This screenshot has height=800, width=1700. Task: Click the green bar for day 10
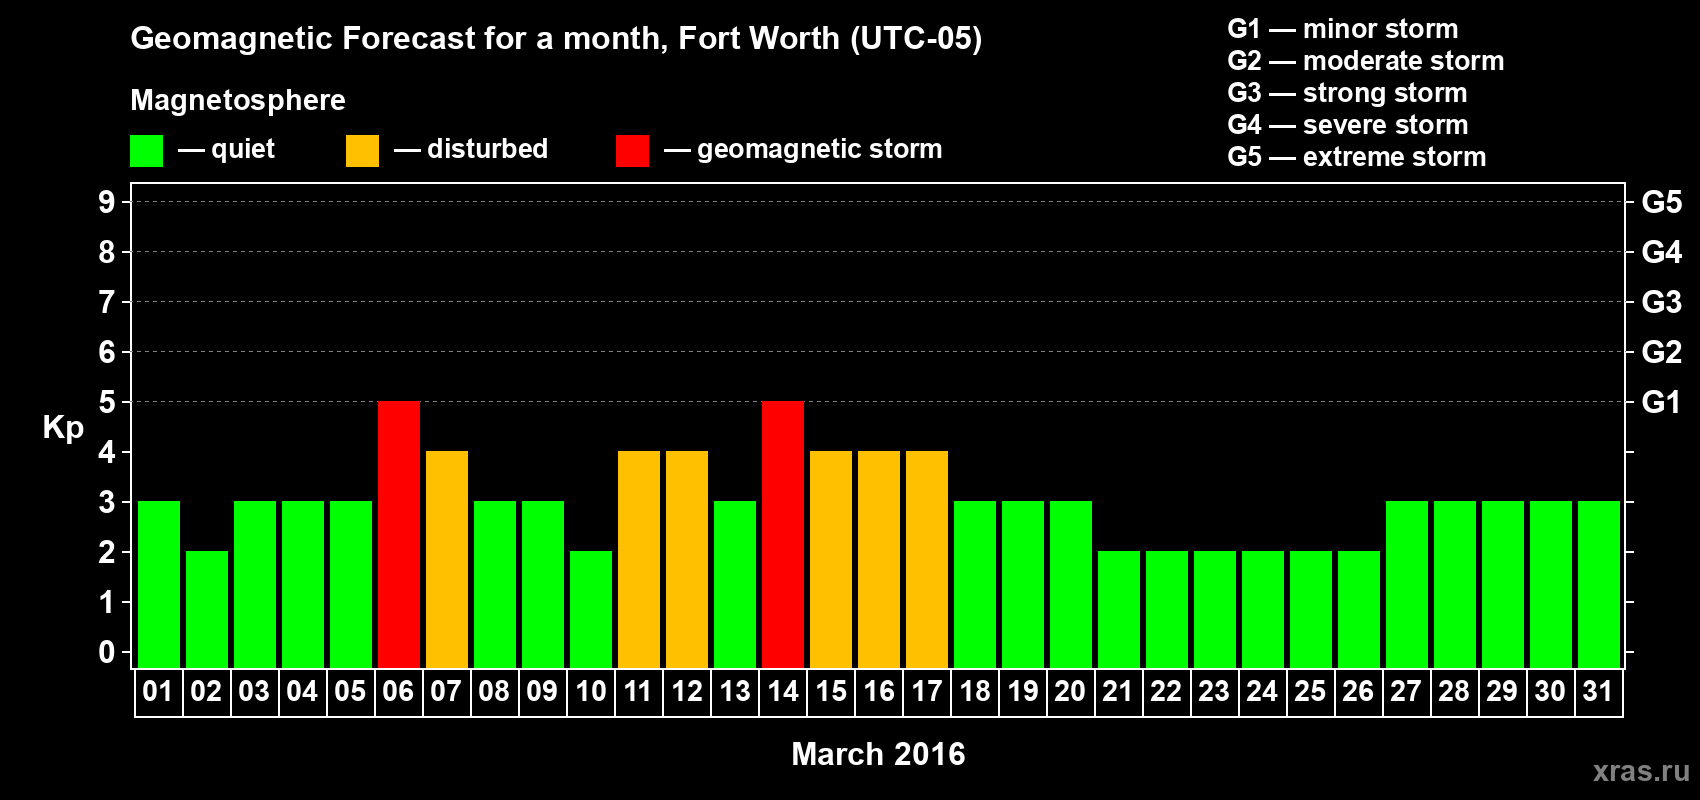tap(591, 609)
